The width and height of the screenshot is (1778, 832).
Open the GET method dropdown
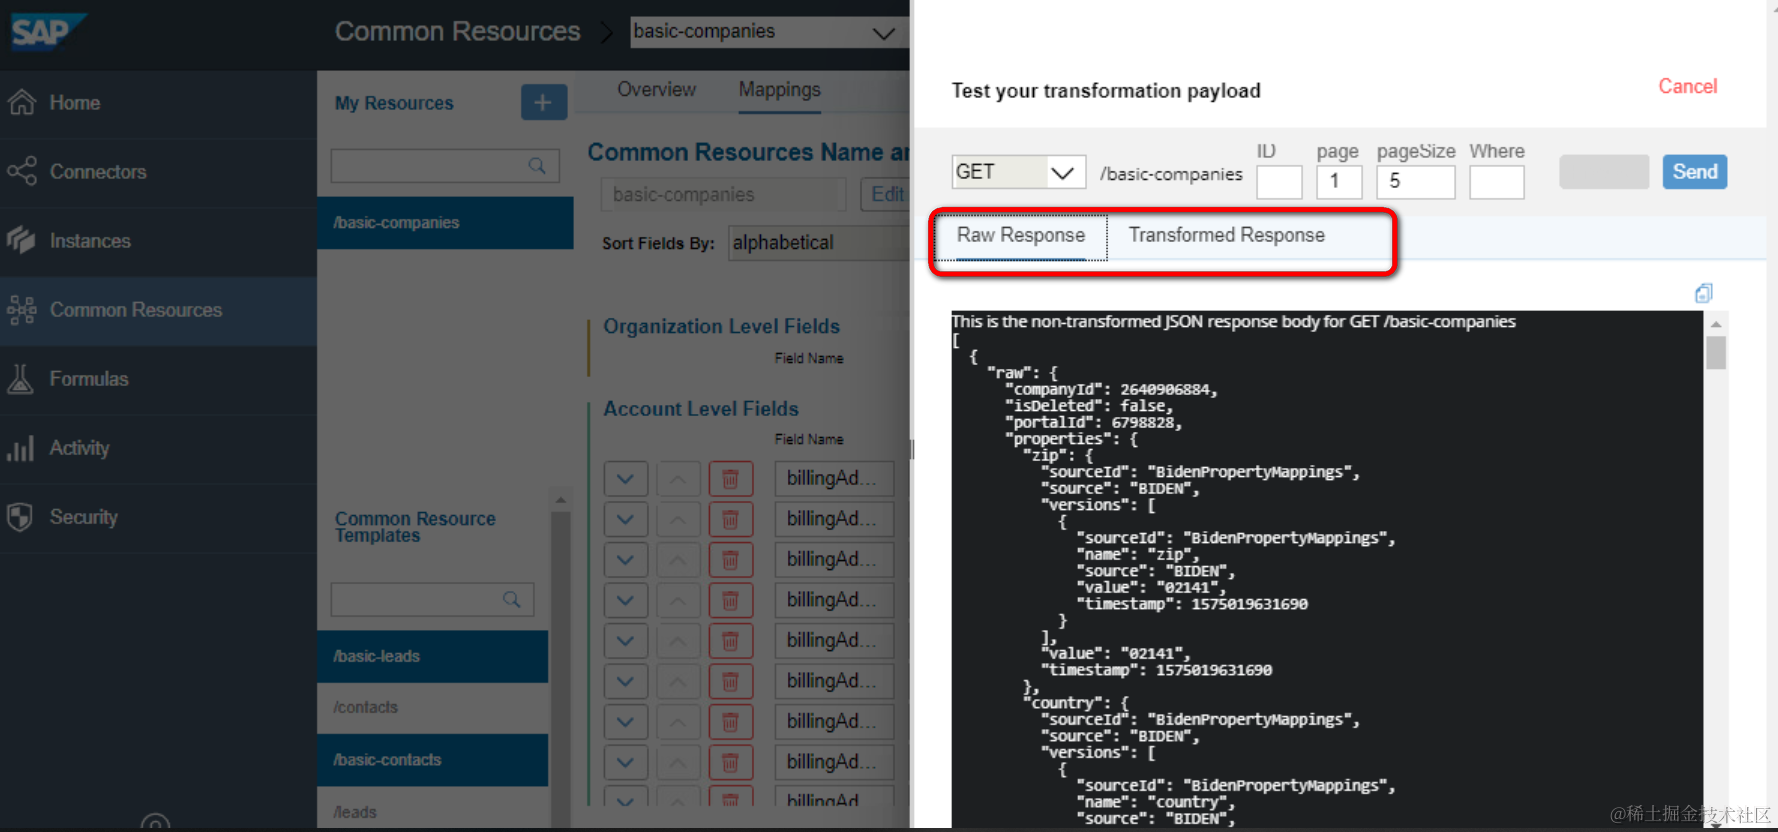pos(1019,172)
